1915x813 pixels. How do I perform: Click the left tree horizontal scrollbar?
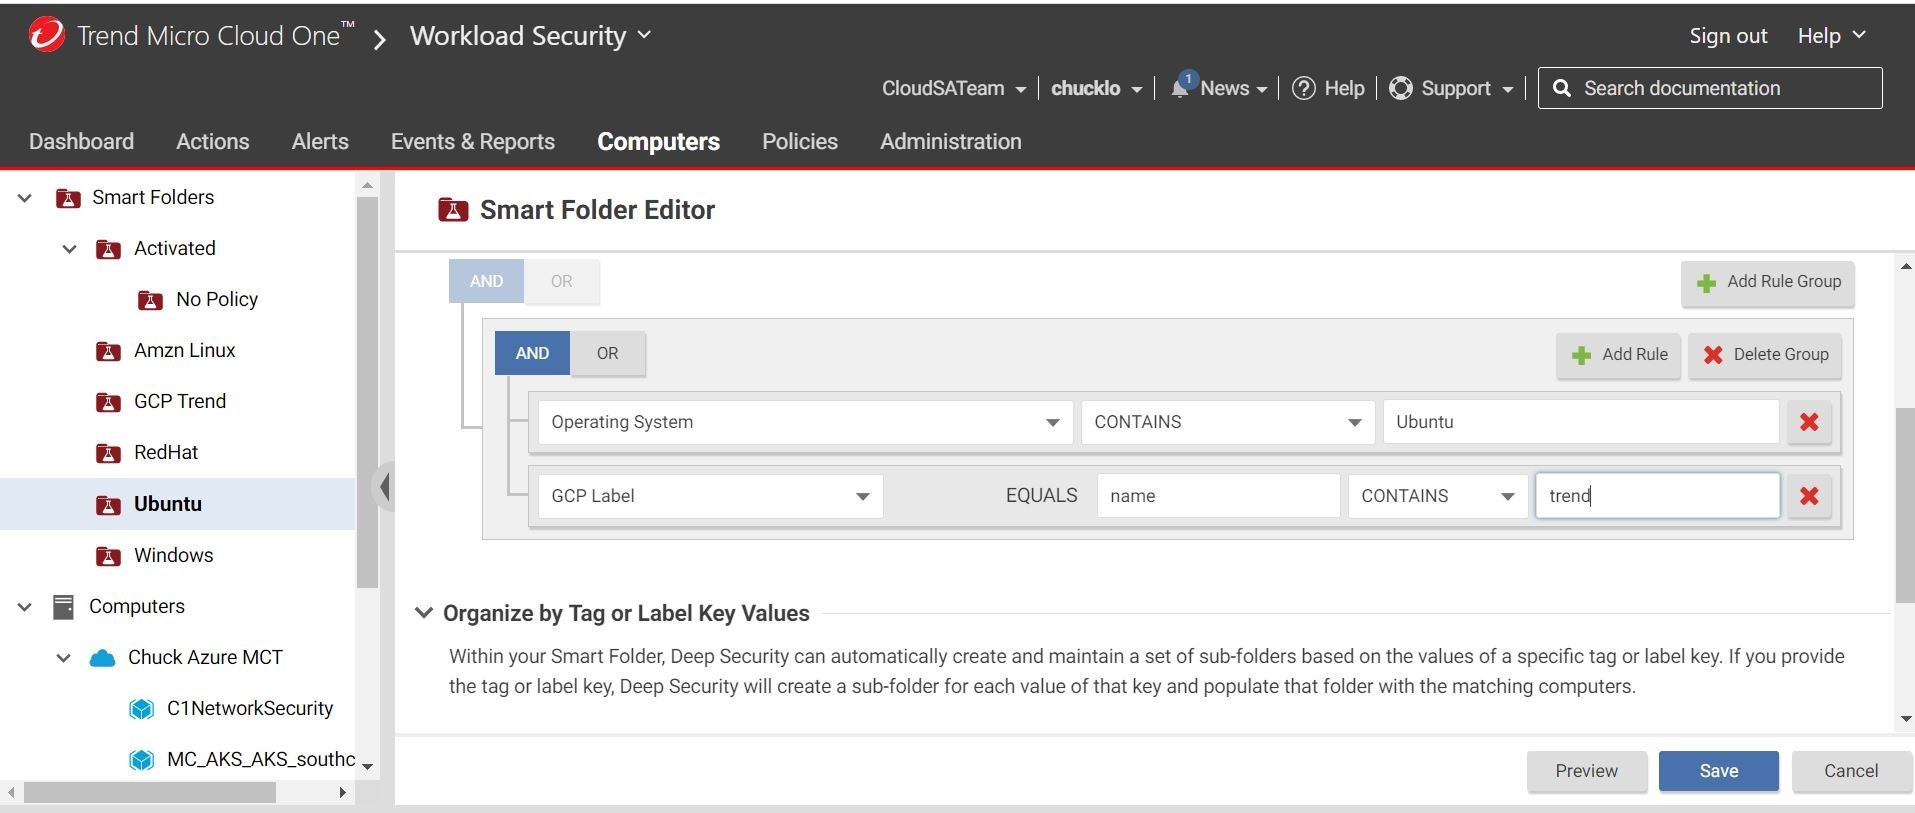pyautogui.click(x=150, y=793)
